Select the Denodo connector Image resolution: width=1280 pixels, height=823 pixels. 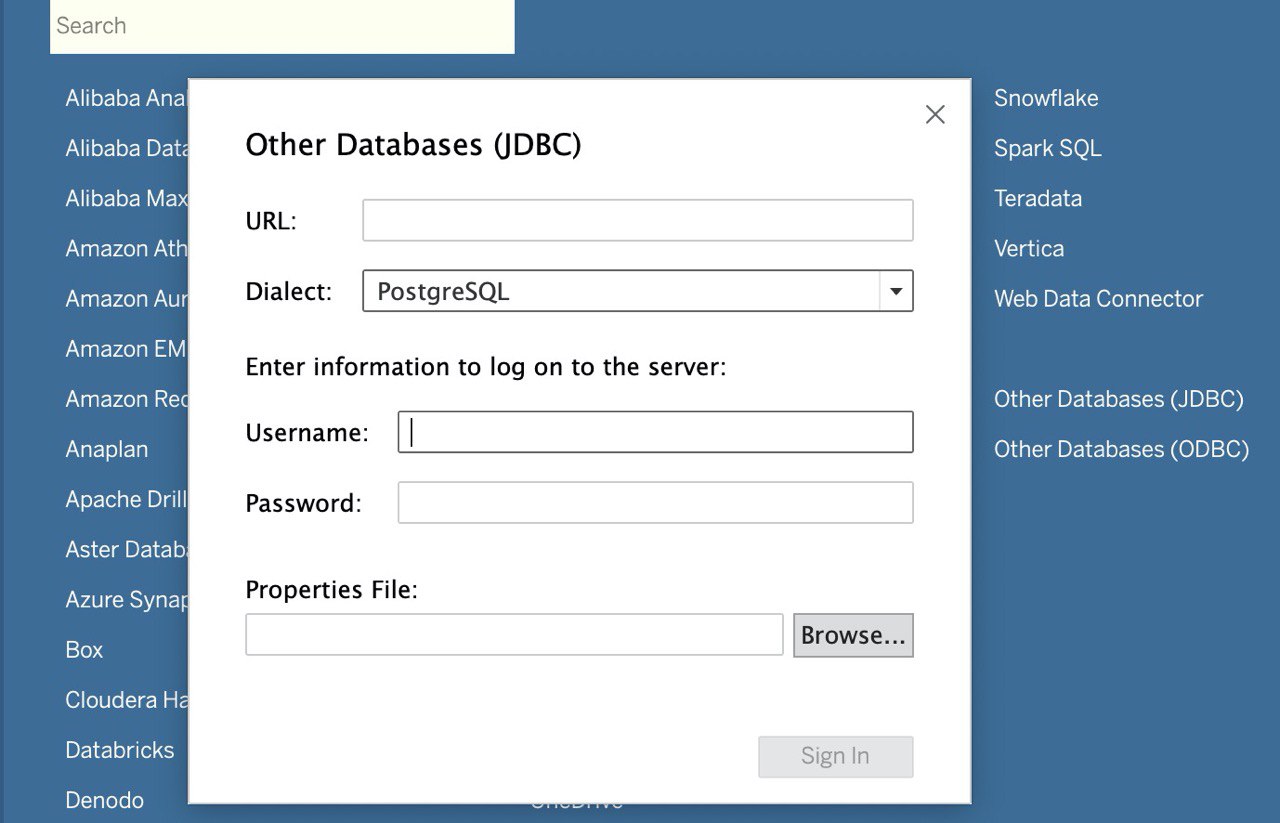pos(105,800)
